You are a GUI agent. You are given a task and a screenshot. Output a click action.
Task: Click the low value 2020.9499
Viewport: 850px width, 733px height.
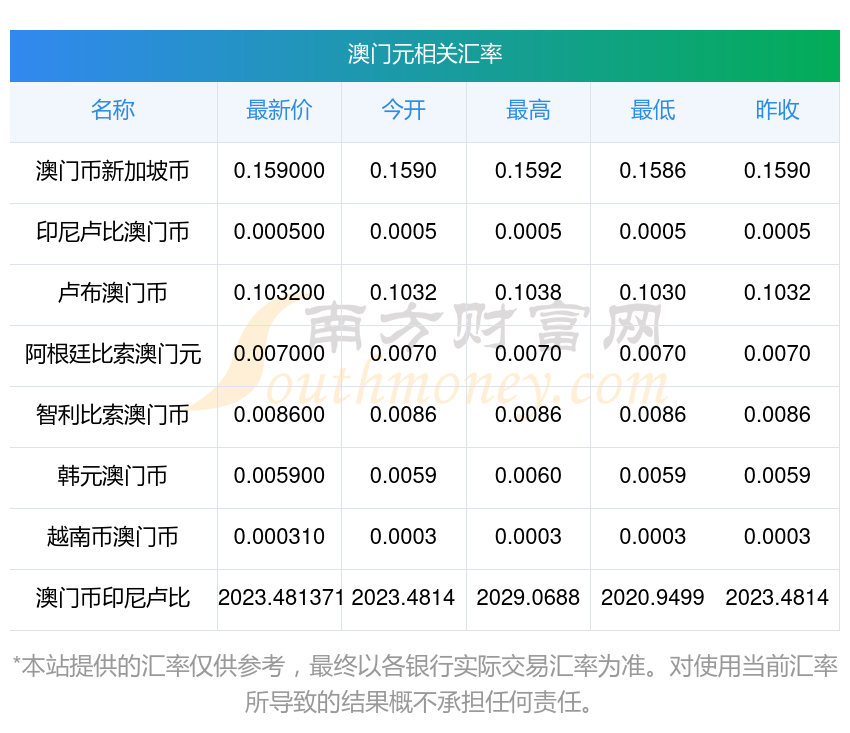653,597
